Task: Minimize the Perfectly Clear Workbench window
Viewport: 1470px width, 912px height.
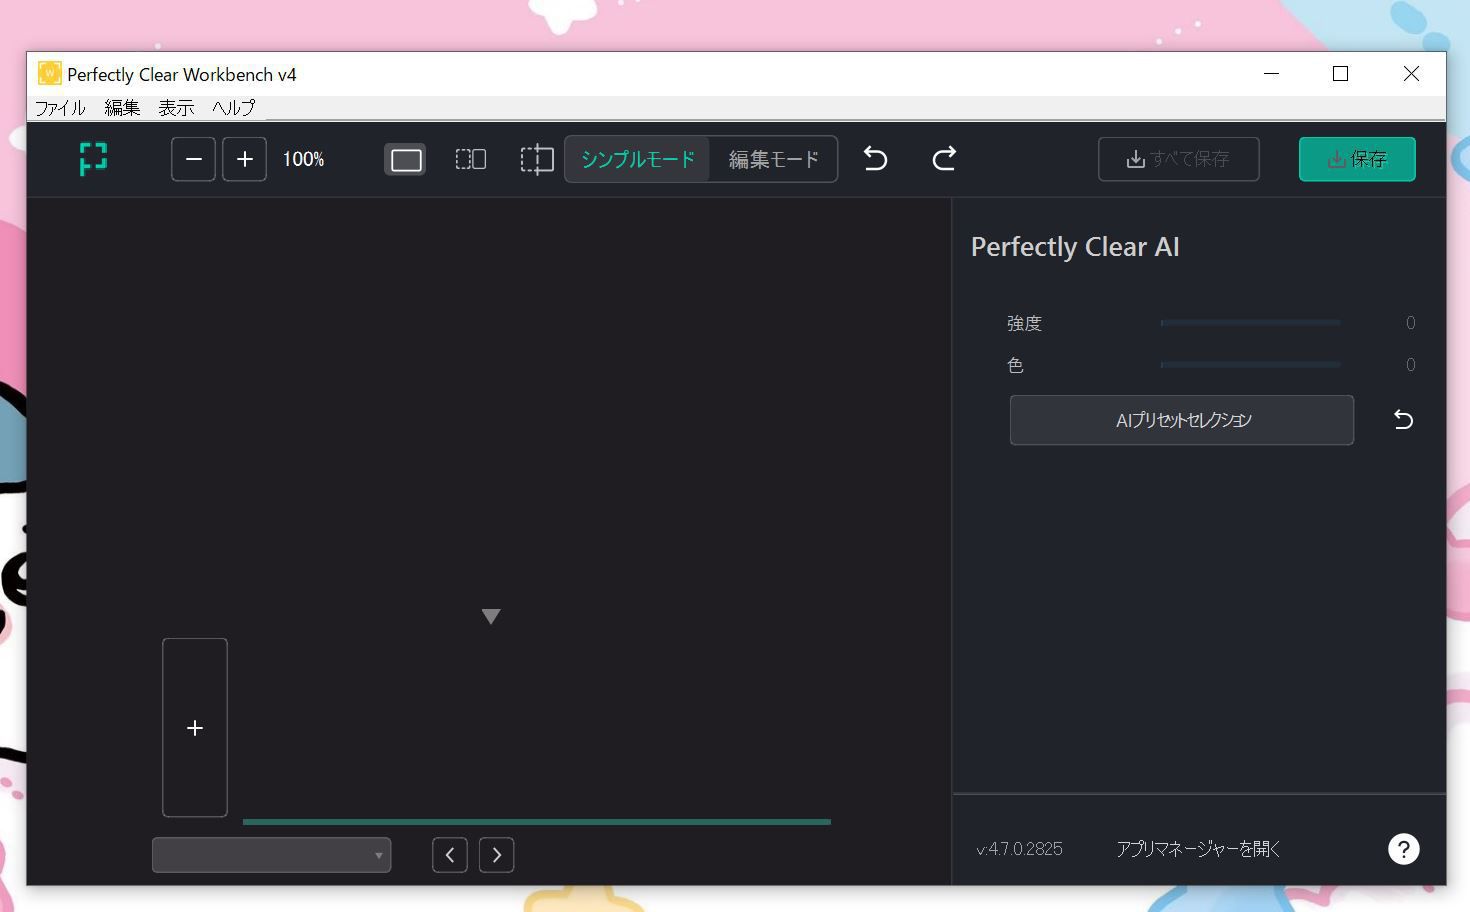Action: tap(1271, 74)
